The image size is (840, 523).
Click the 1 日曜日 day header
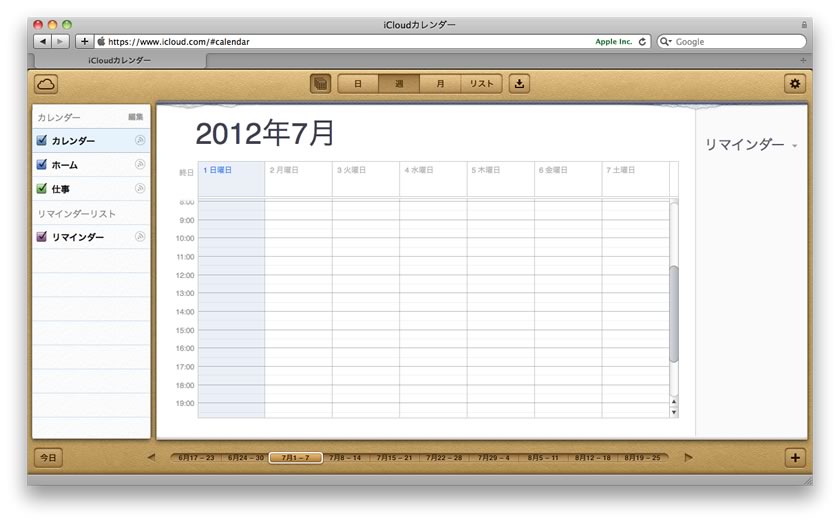point(218,170)
